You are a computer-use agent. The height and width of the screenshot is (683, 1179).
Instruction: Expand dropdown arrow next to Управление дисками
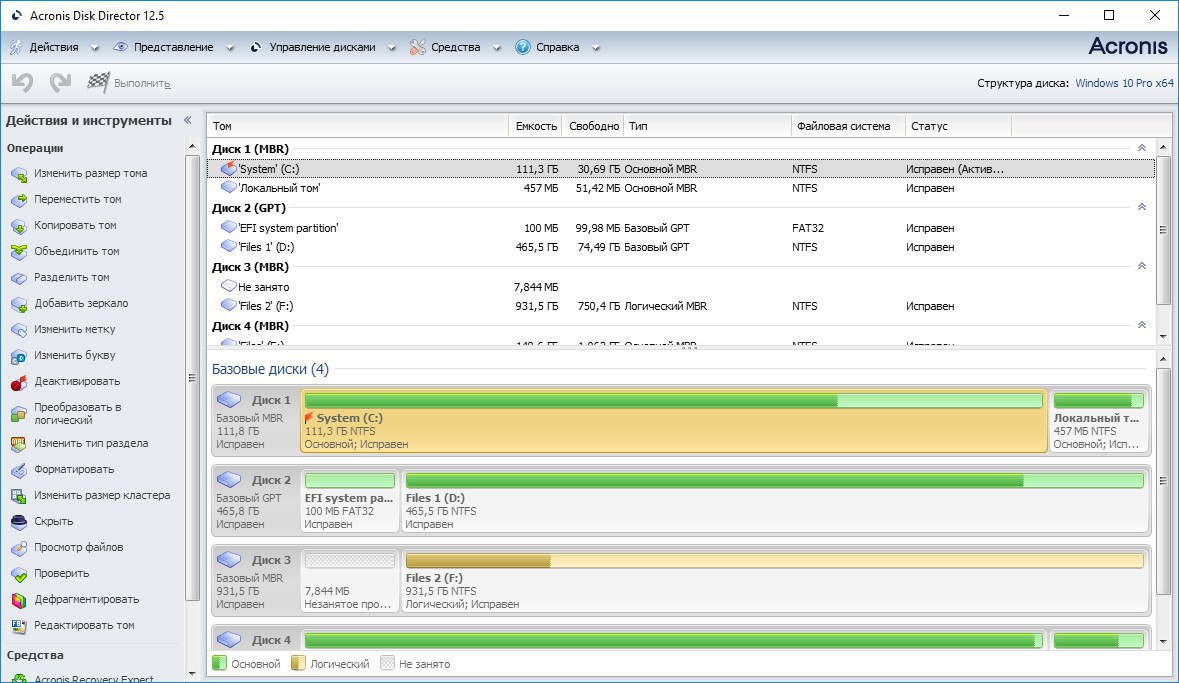(392, 48)
